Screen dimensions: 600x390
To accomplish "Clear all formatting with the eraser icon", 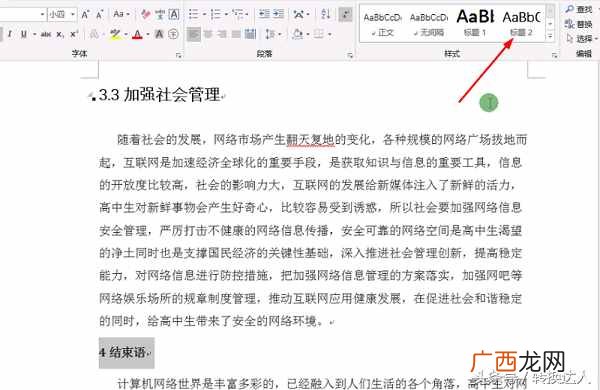I will coord(145,15).
